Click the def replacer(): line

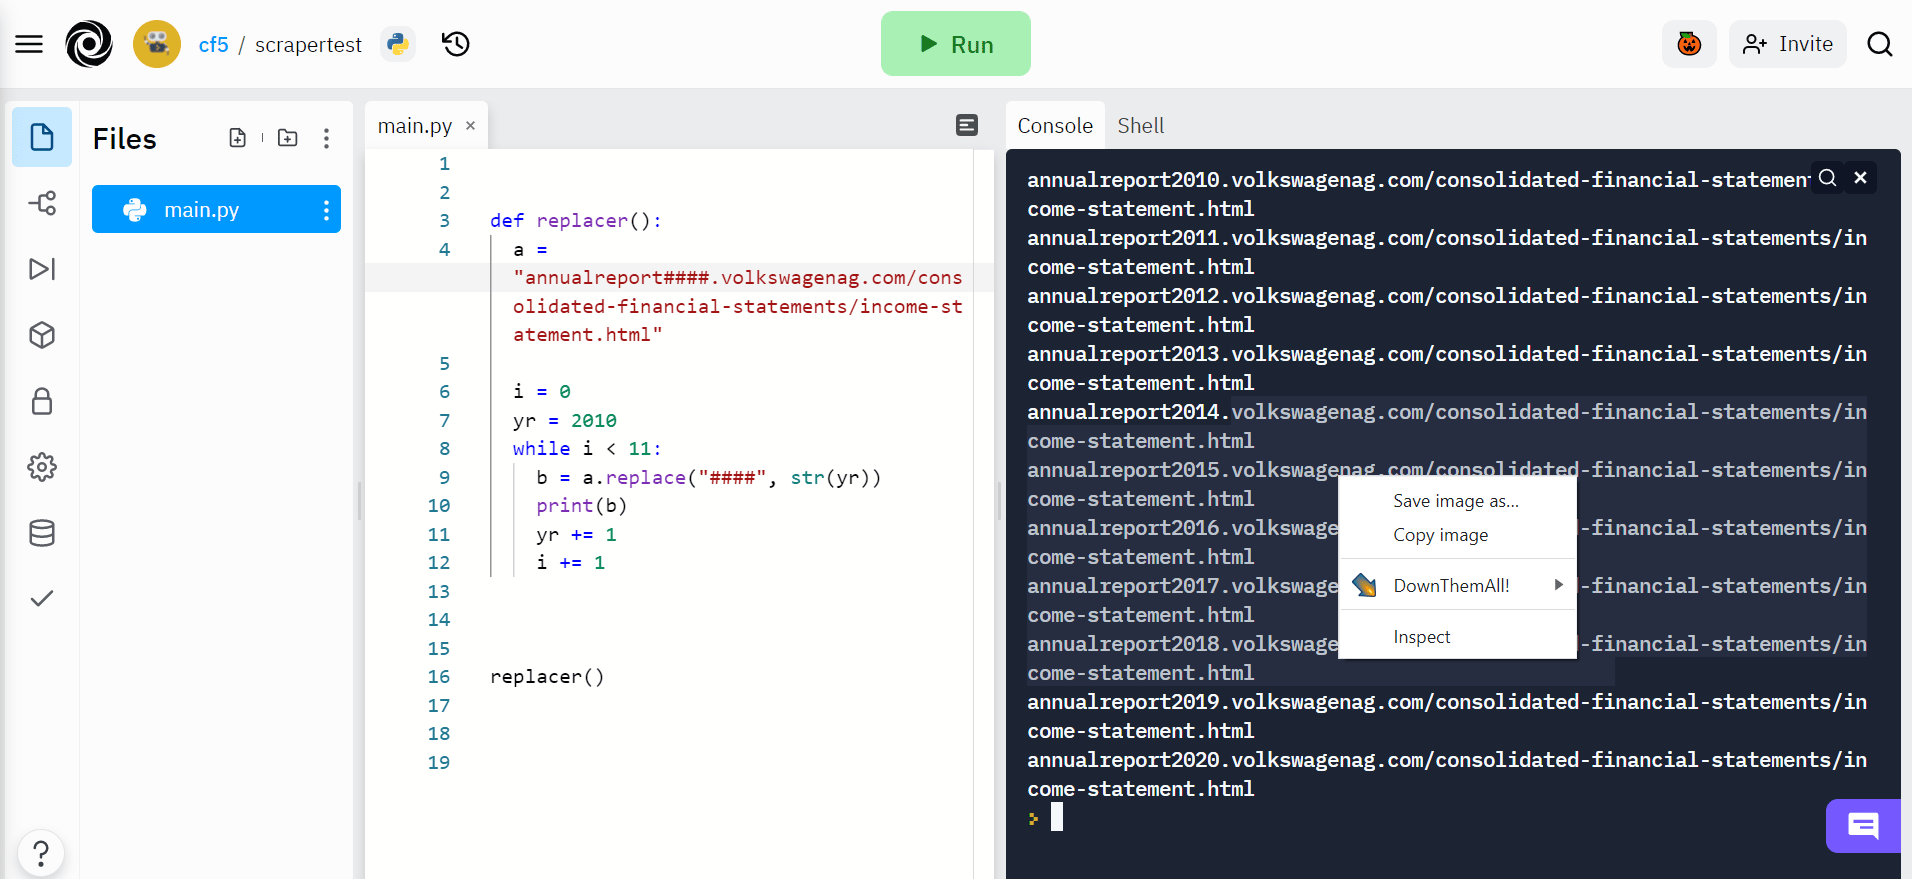pyautogui.click(x=576, y=221)
